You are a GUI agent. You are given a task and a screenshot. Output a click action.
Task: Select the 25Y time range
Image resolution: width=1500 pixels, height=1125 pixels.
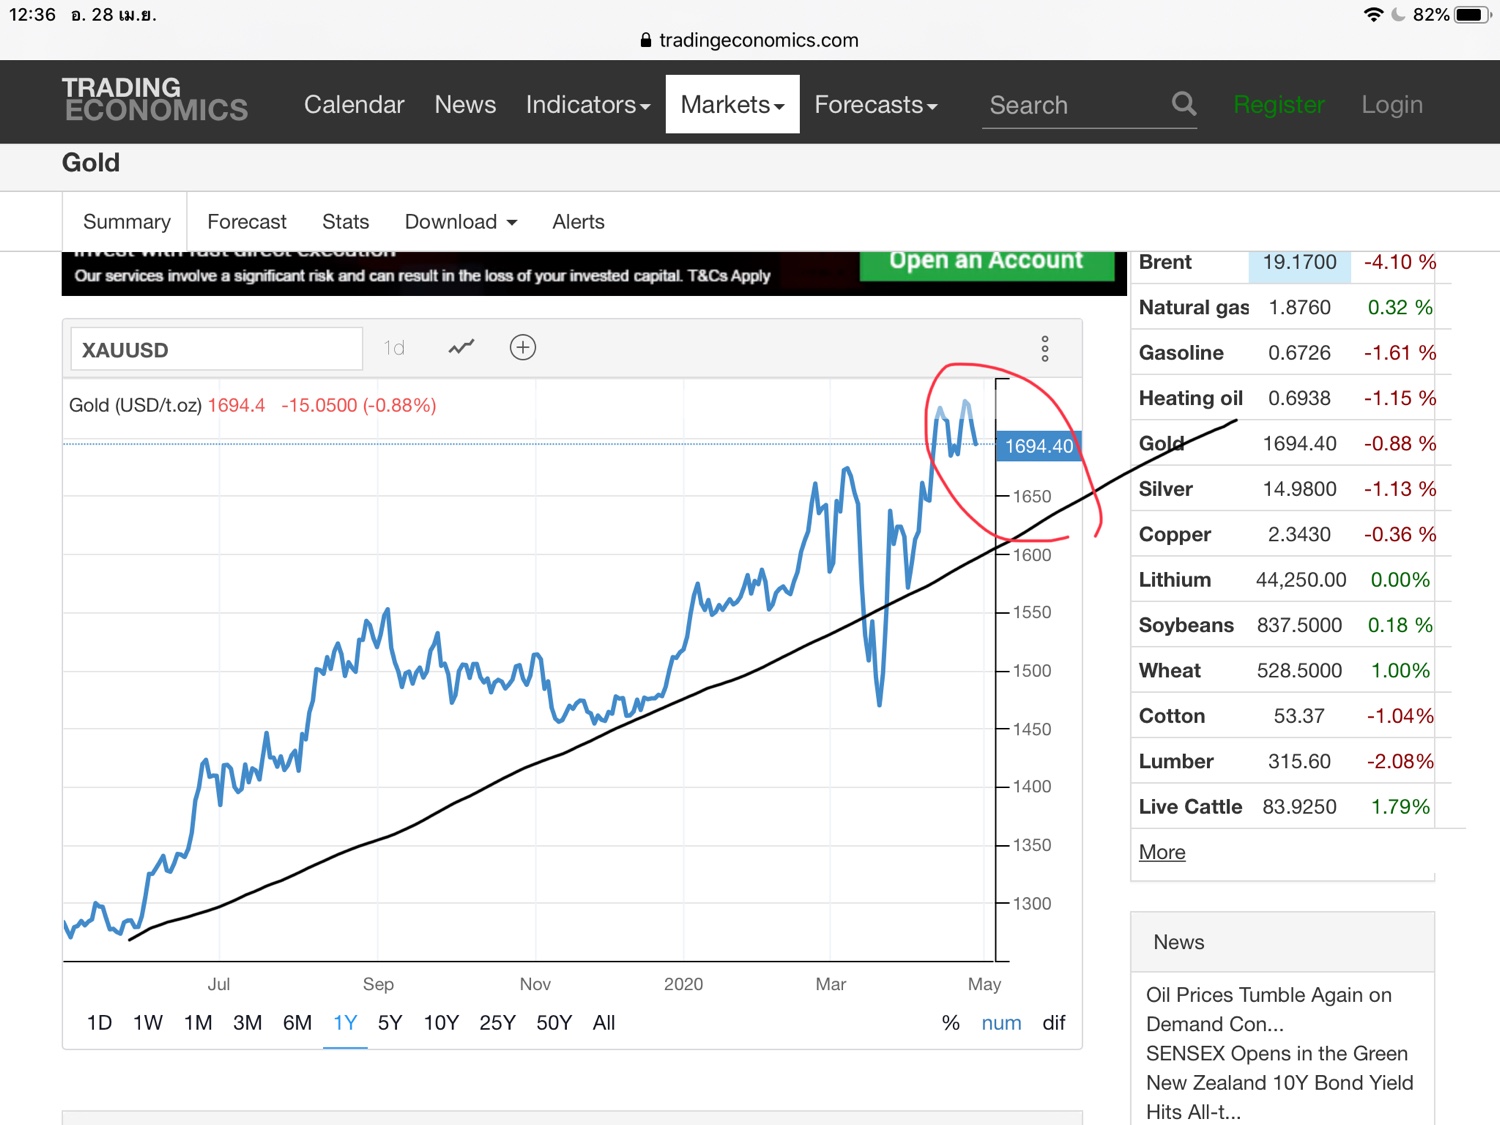(497, 1023)
